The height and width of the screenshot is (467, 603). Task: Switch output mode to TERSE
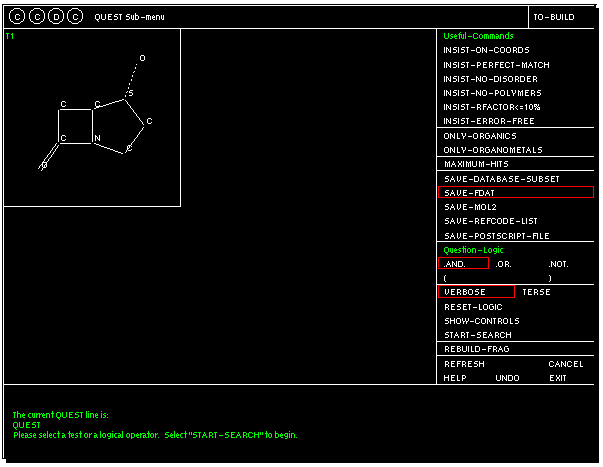click(536, 292)
